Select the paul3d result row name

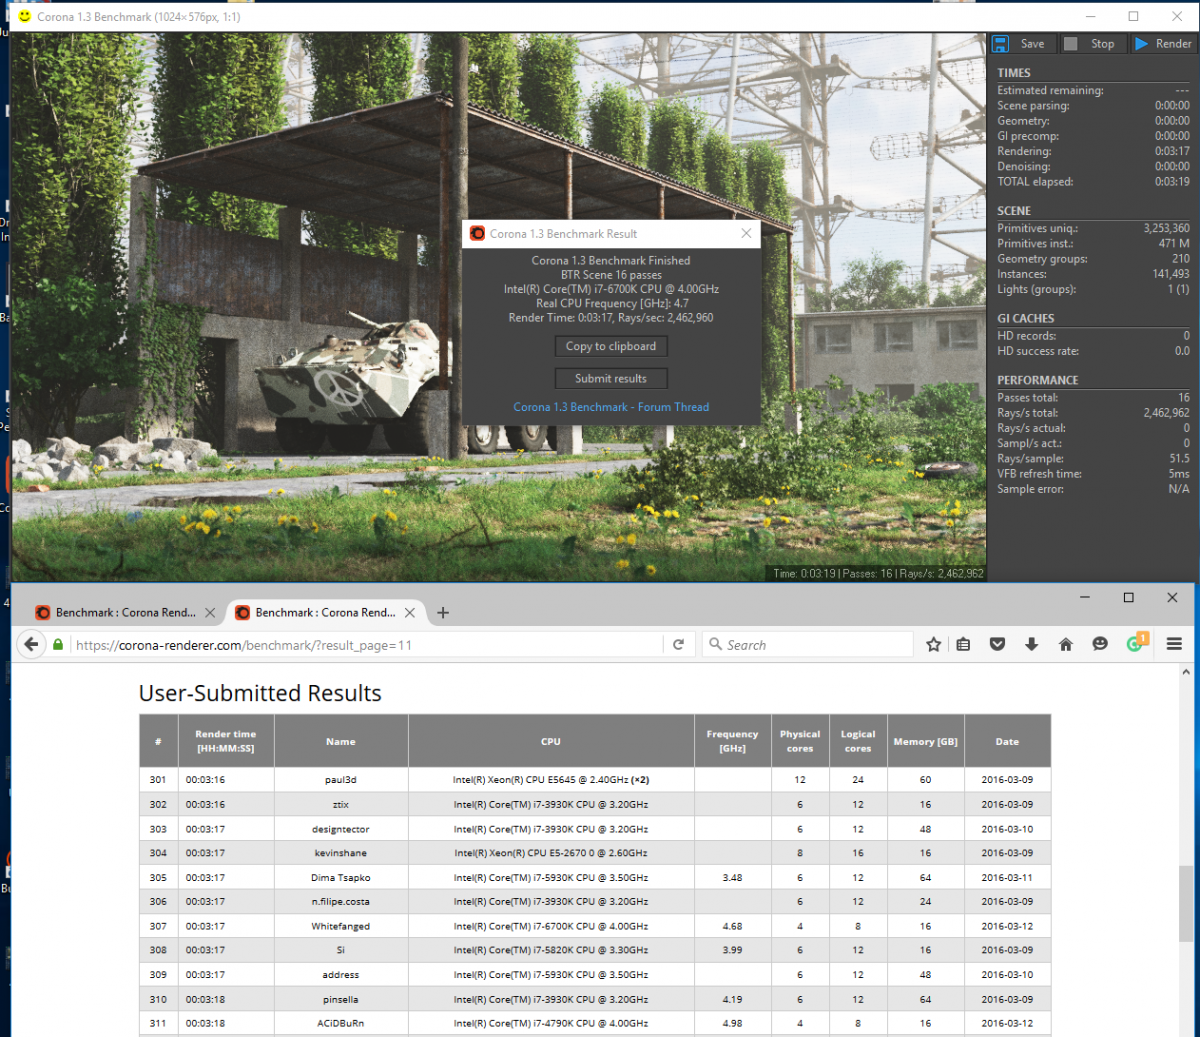[341, 780]
